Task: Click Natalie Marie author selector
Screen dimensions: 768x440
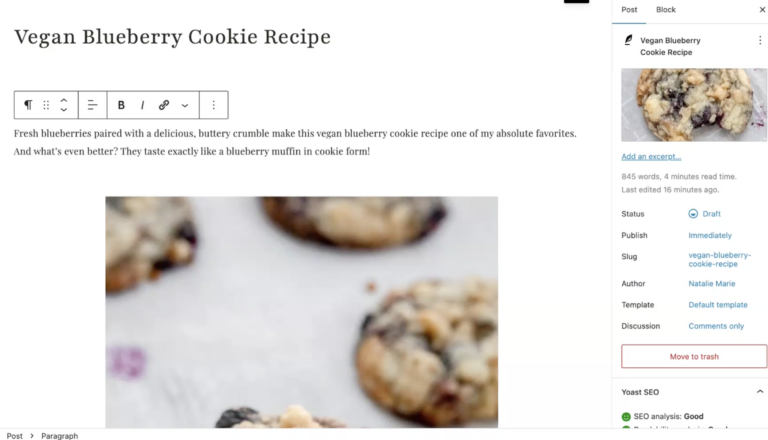Action: (x=712, y=283)
